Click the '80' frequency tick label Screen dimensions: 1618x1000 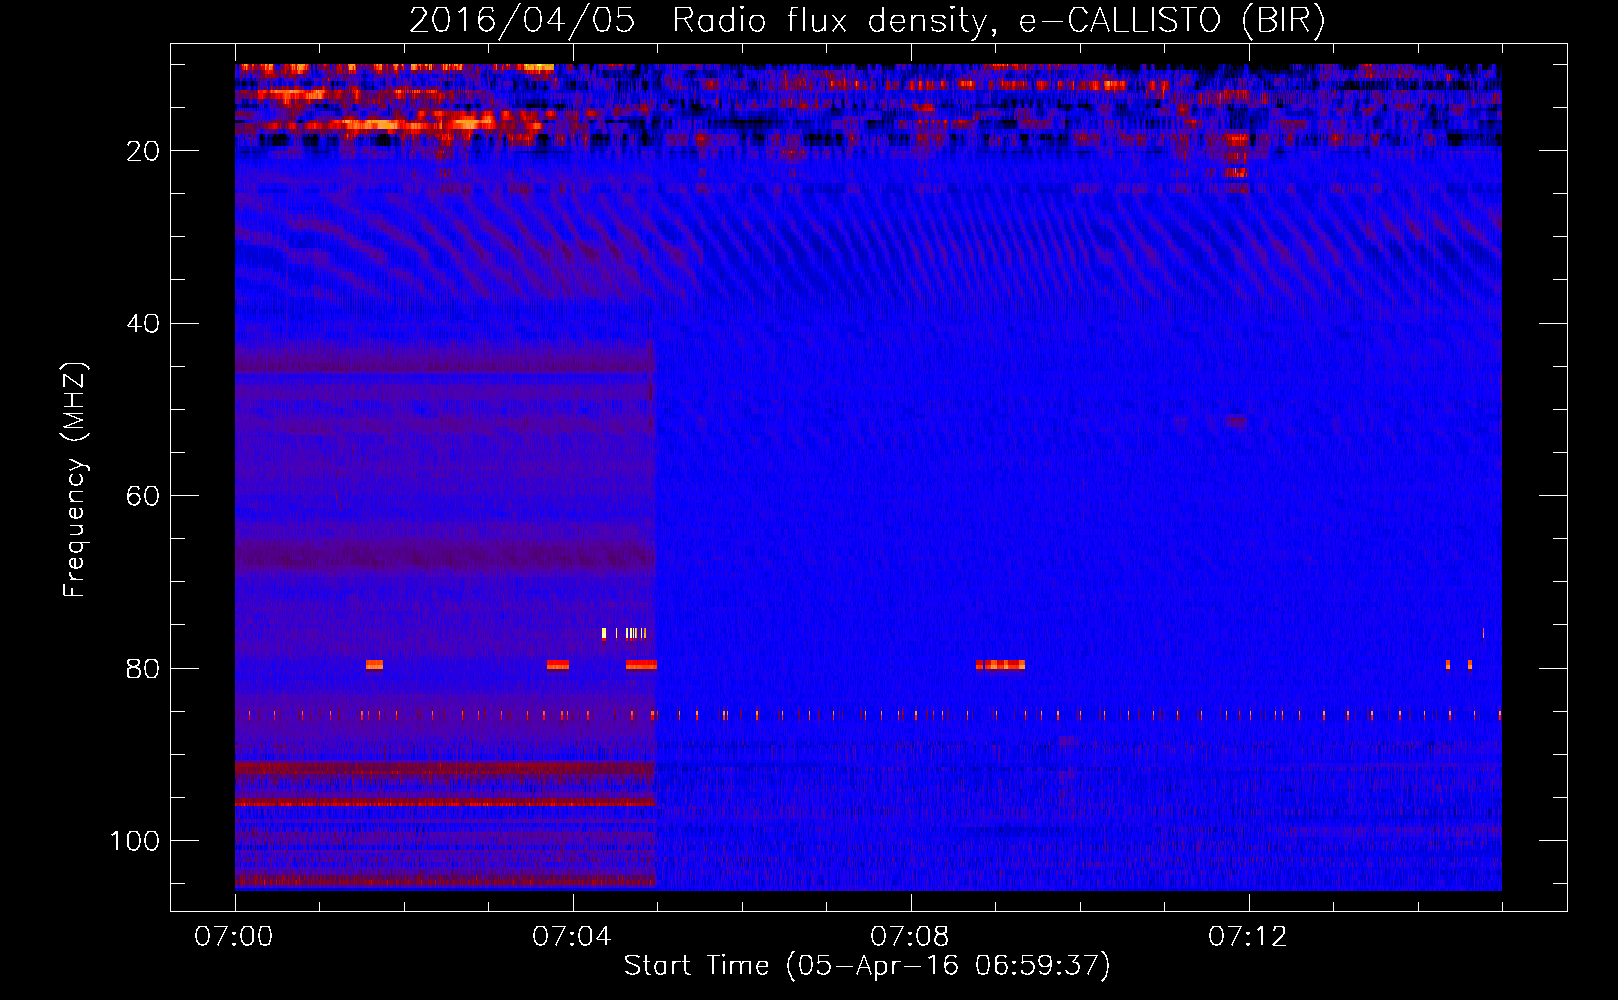coord(143,669)
